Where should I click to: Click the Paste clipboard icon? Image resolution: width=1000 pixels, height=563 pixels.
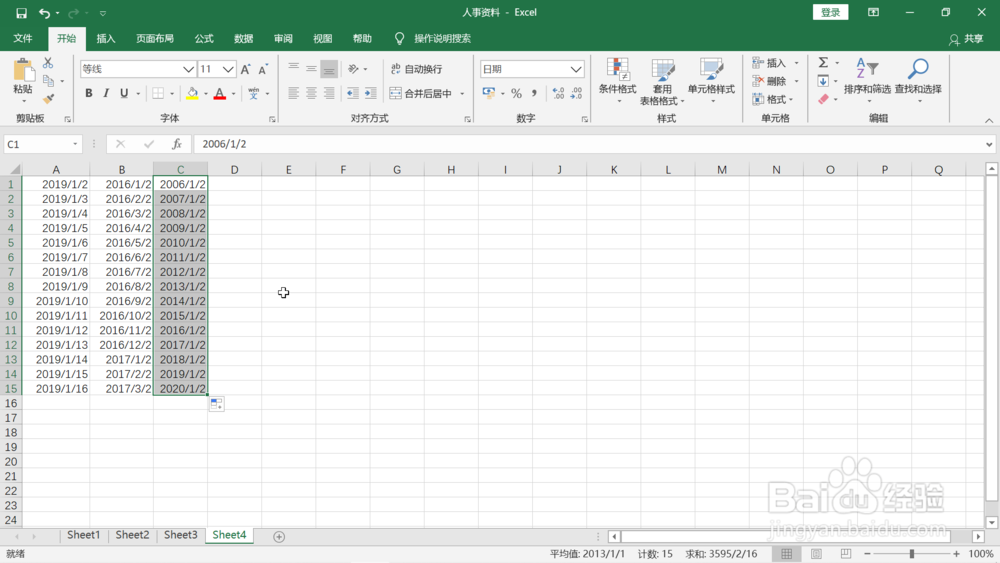23,71
